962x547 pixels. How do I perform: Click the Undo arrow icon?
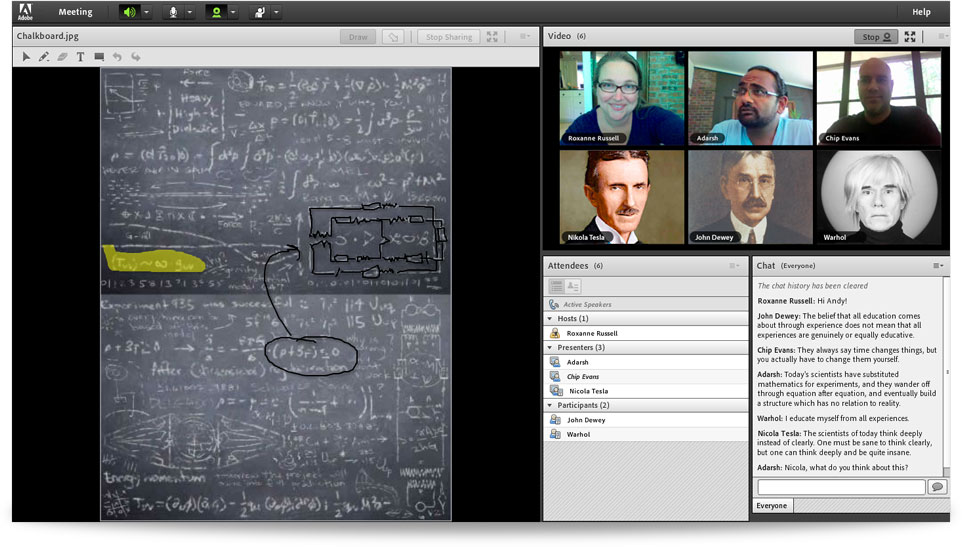117,56
